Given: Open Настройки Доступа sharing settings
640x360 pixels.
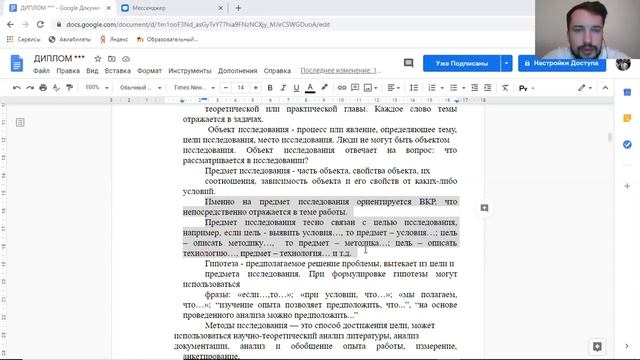Looking at the screenshot, I should click(x=562, y=63).
